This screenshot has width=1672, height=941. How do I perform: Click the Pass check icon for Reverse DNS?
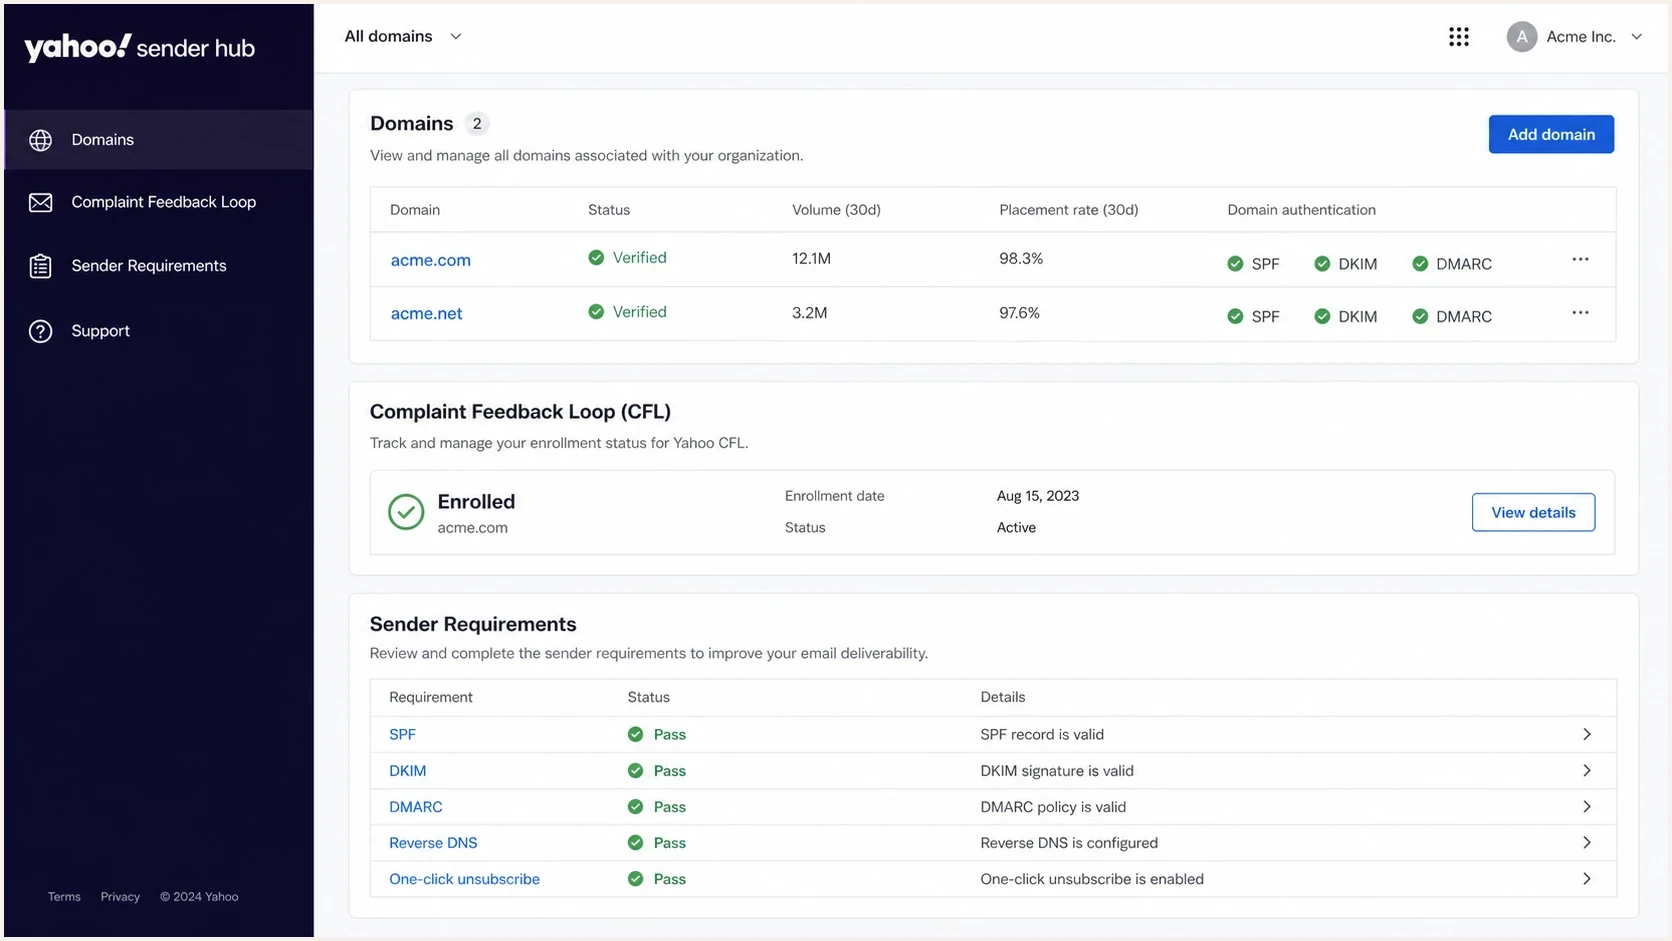(x=635, y=843)
